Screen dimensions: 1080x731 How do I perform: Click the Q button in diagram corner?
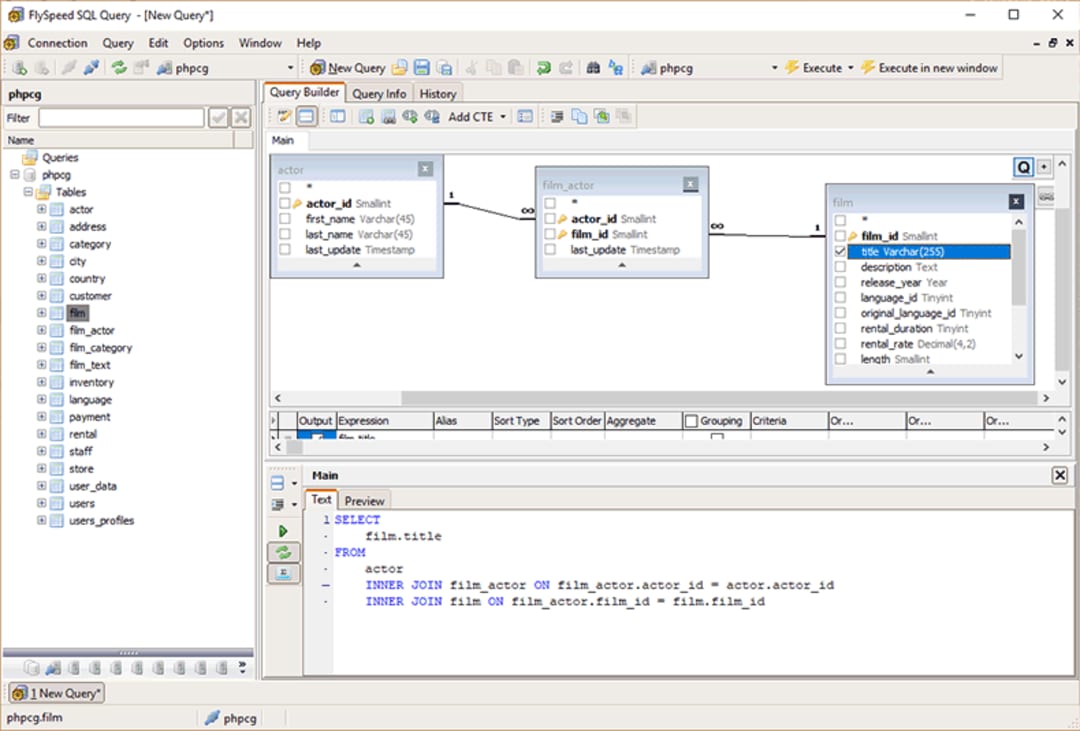click(1023, 167)
